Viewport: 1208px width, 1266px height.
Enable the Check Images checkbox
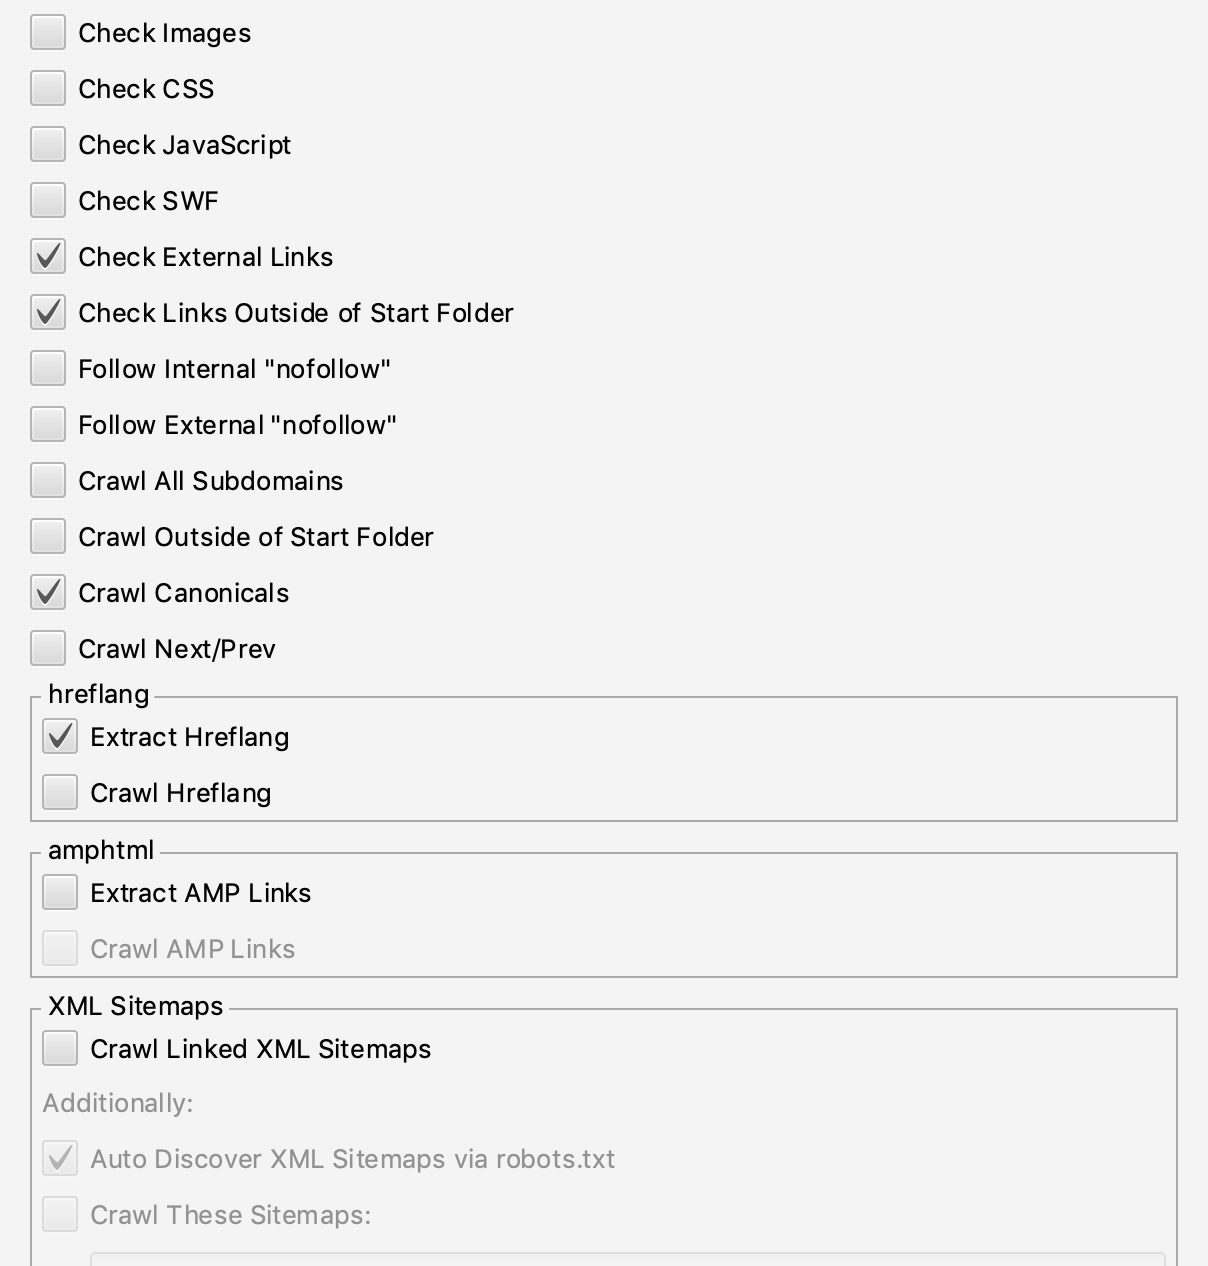pos(48,33)
